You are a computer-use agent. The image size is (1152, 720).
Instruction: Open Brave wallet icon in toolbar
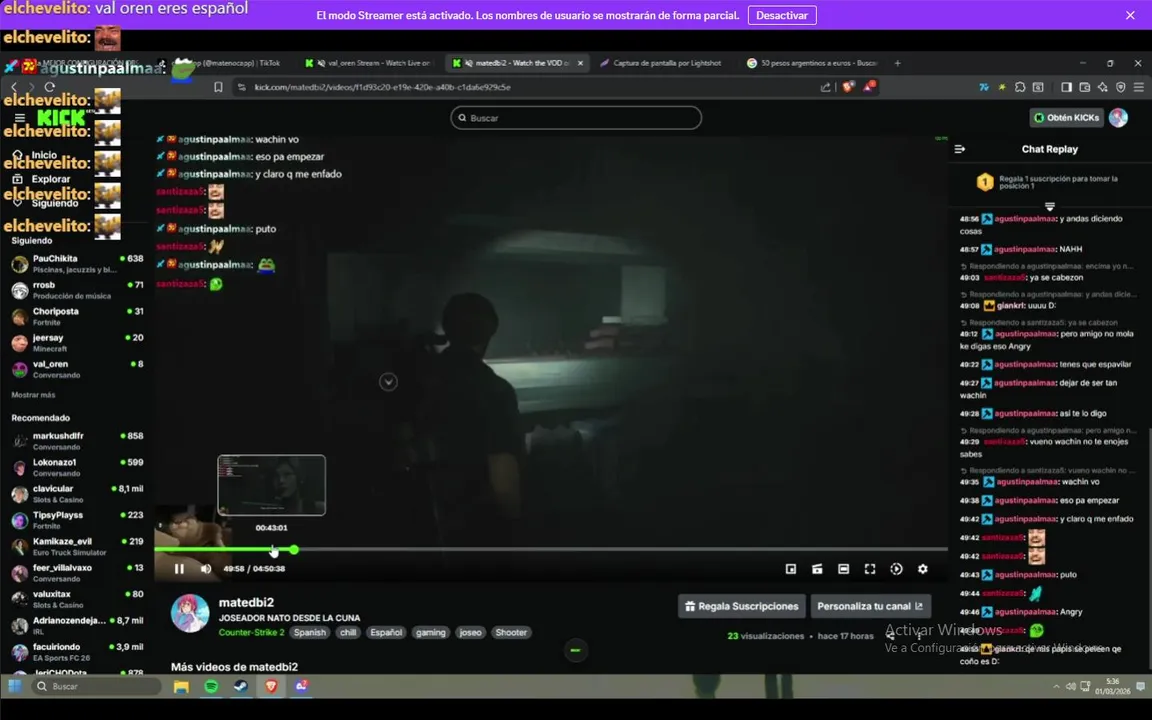click(1084, 87)
